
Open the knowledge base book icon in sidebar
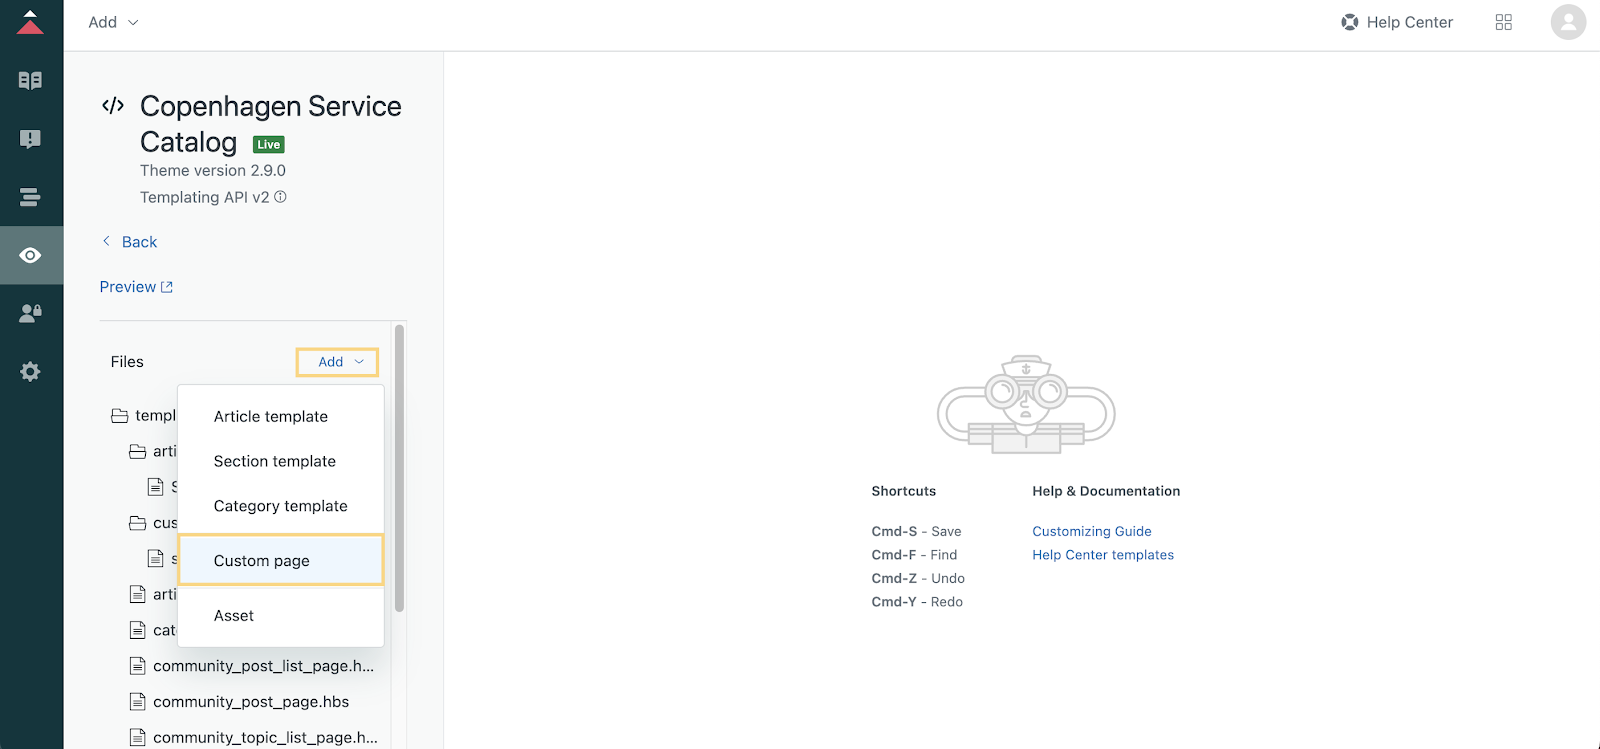30,80
